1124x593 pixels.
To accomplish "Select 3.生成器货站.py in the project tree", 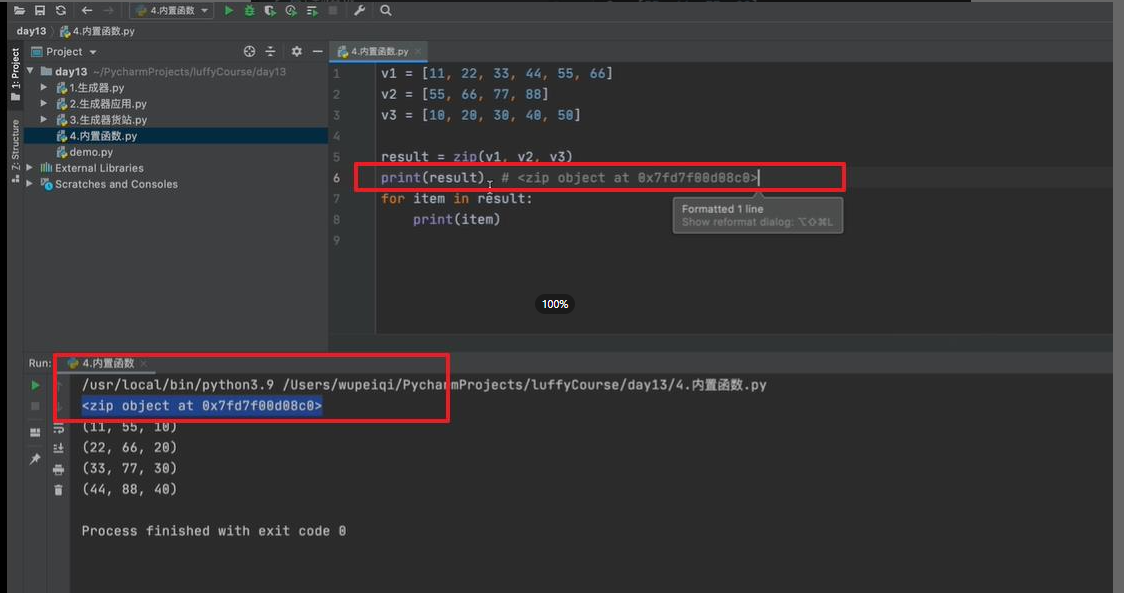I will (101, 120).
